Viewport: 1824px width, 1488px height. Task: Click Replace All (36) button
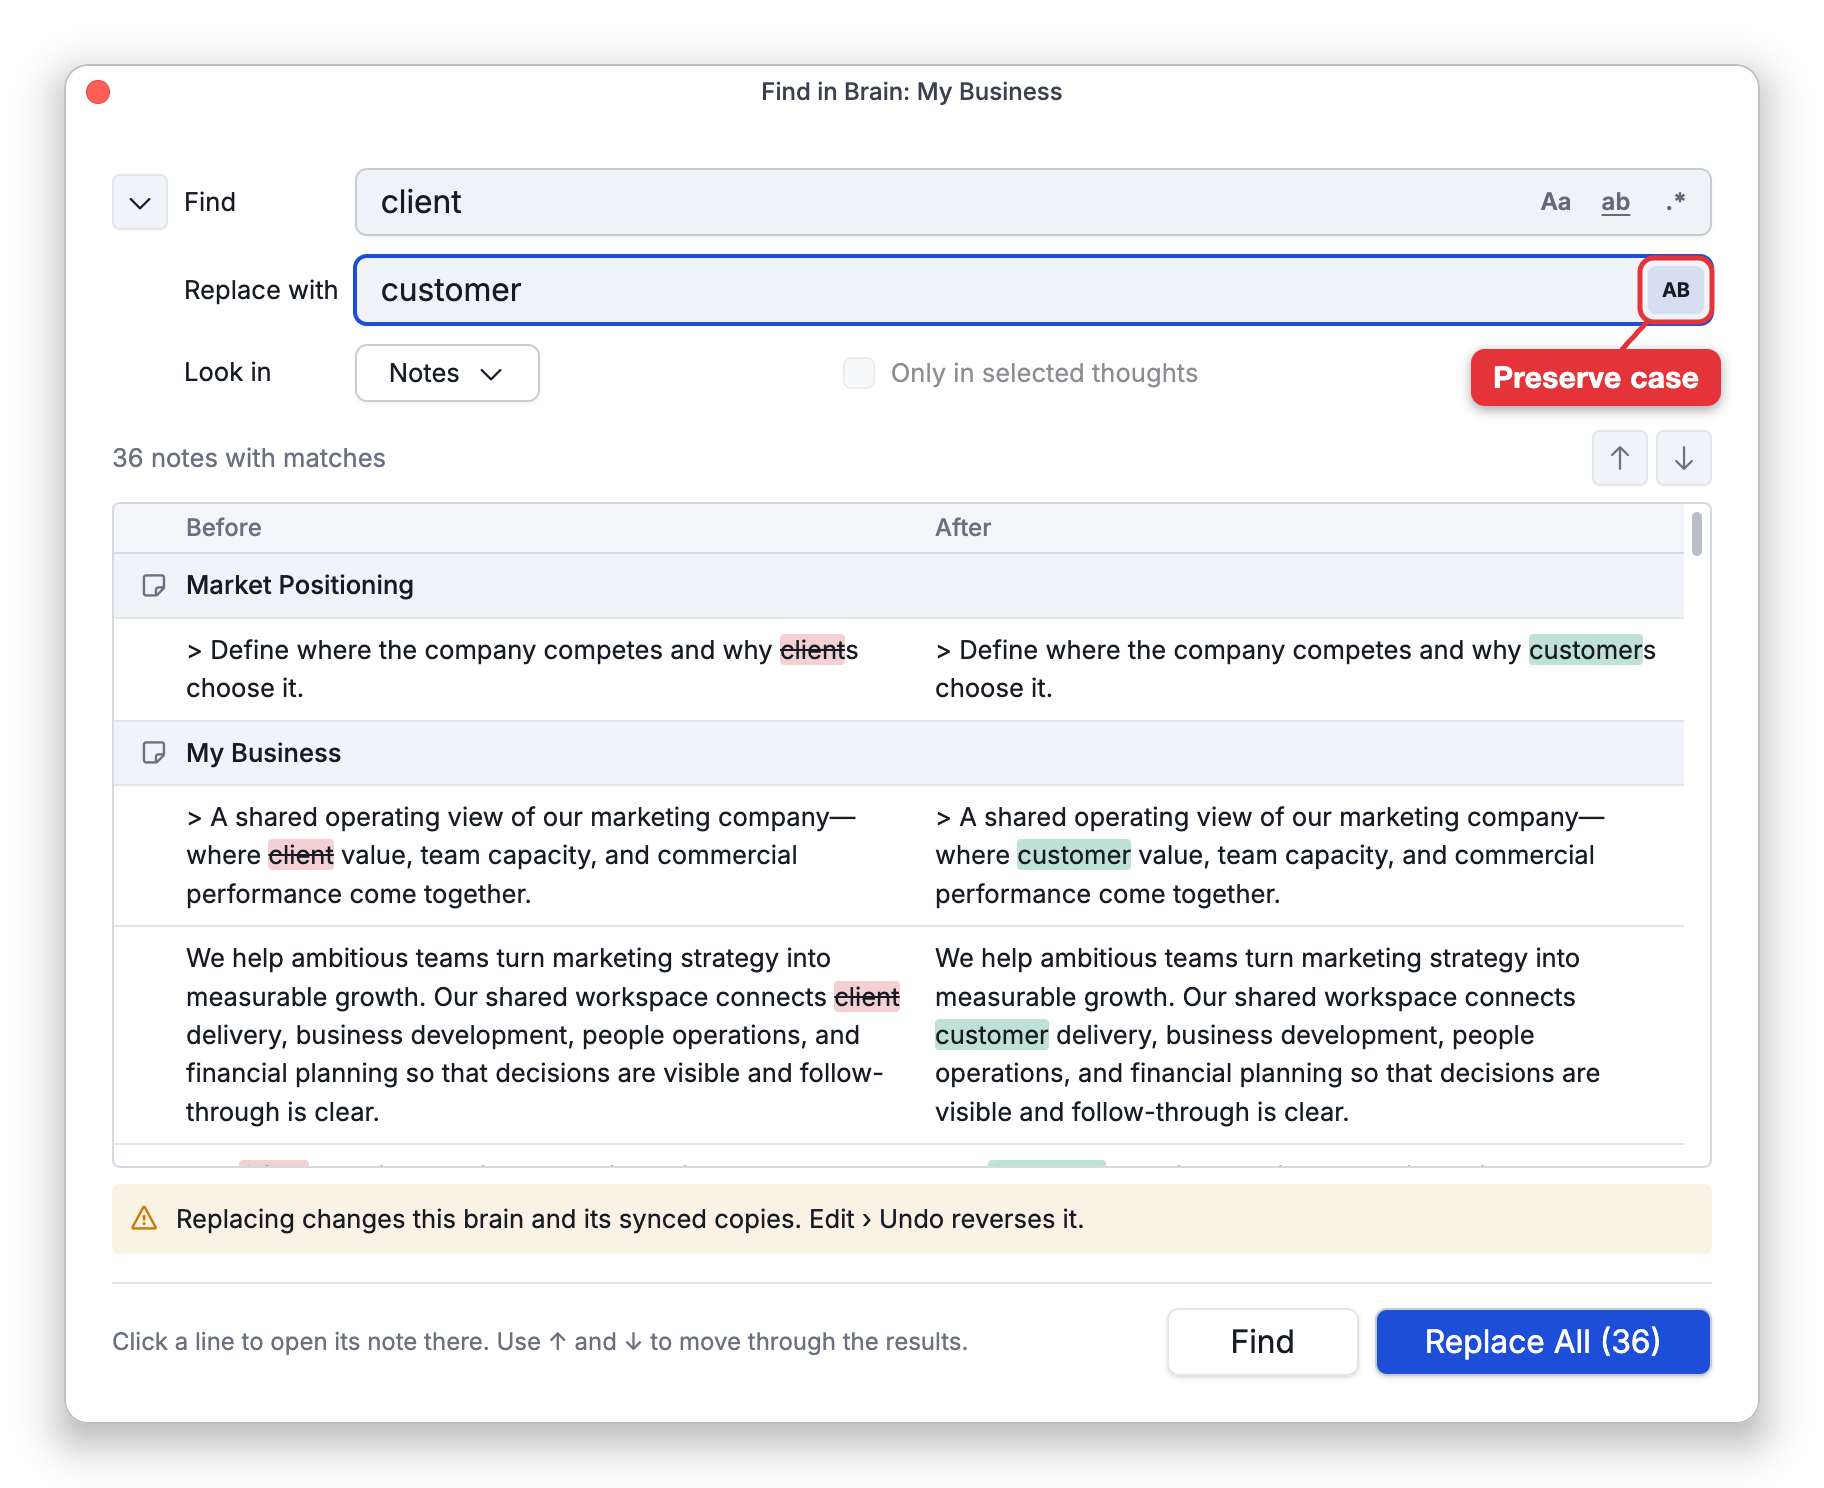[1543, 1342]
